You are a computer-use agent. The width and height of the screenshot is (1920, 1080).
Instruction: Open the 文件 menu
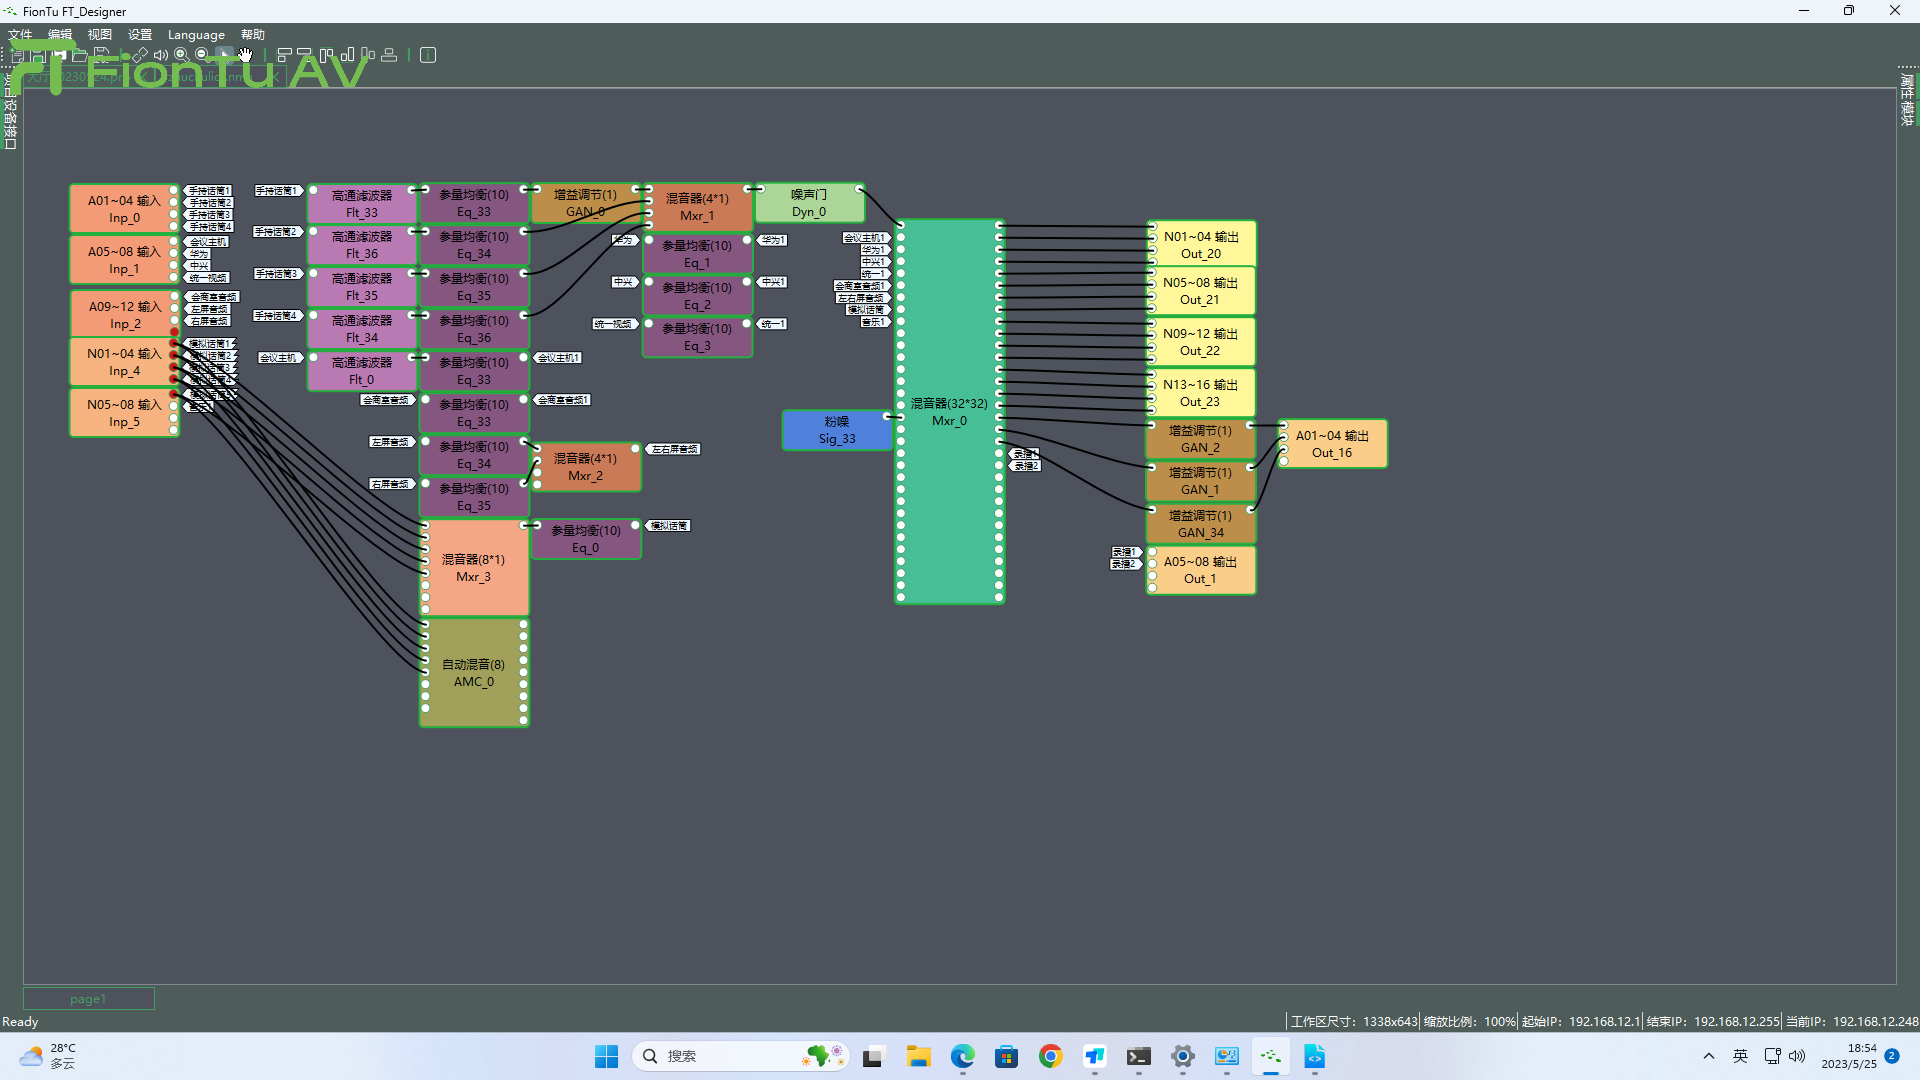pos(20,34)
